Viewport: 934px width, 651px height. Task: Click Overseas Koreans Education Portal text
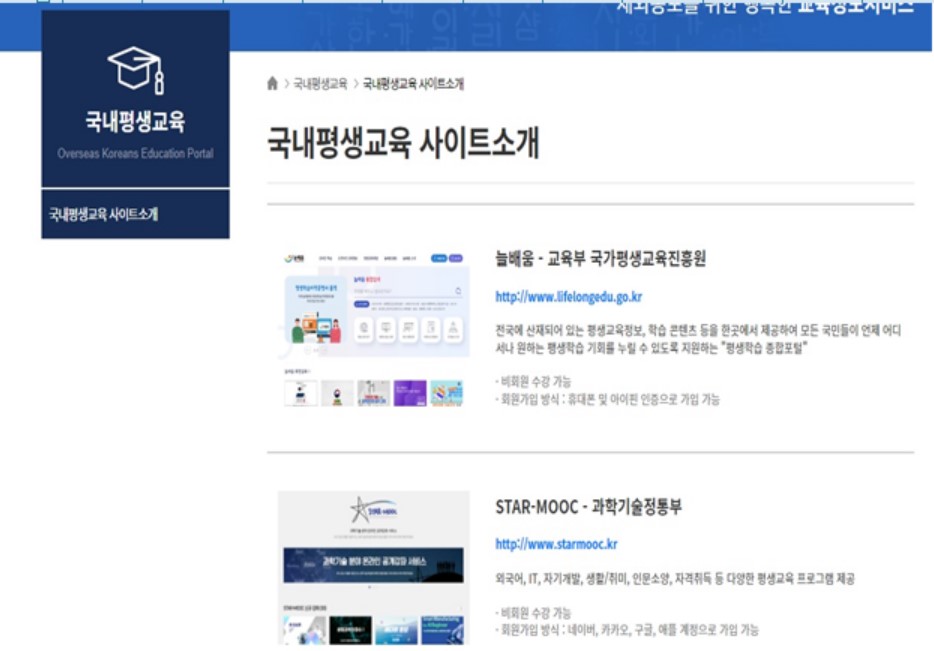point(135,154)
